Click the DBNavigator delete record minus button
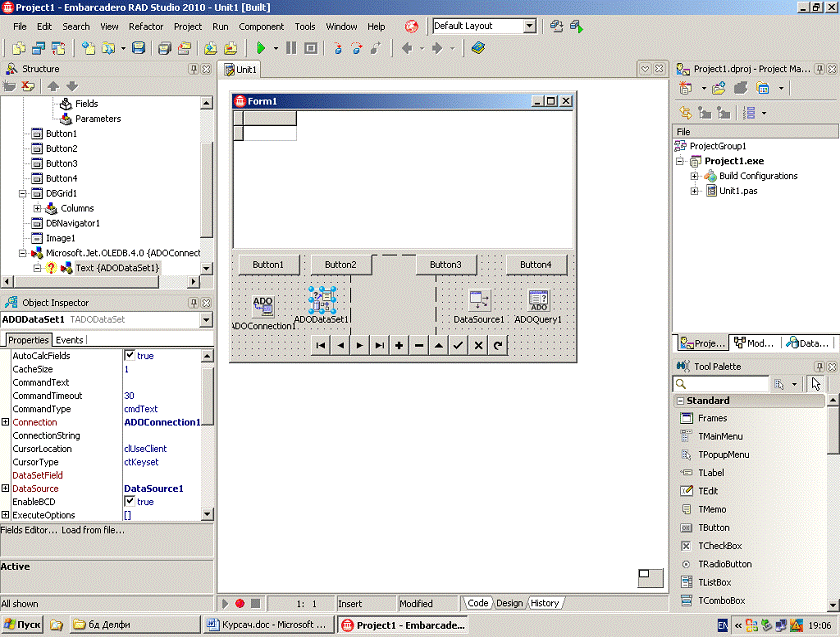 pyautogui.click(x=419, y=345)
